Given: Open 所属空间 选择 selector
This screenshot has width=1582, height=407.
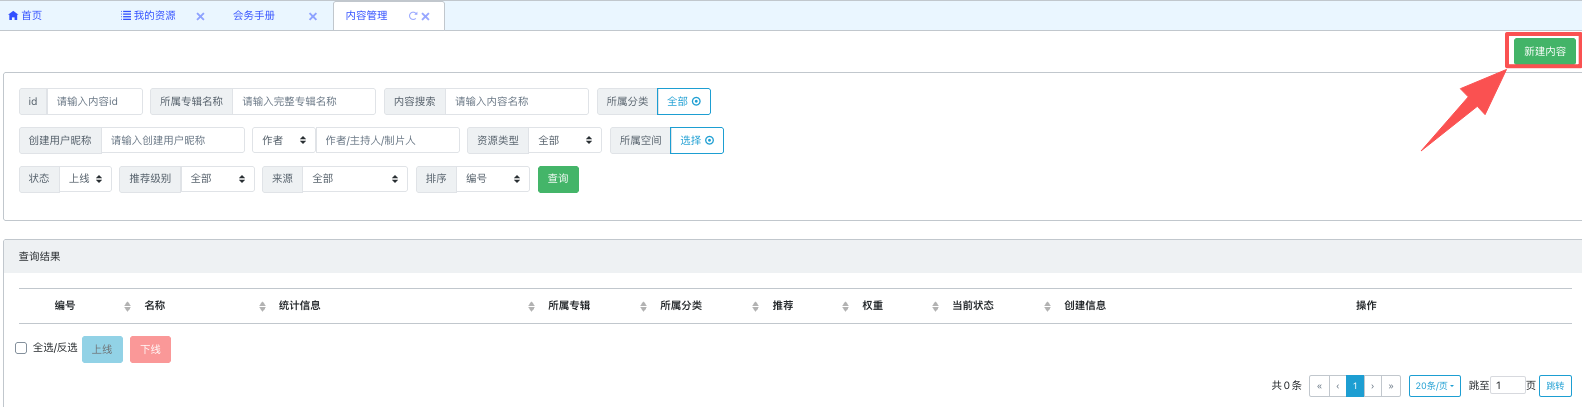Looking at the screenshot, I should click(x=696, y=141).
